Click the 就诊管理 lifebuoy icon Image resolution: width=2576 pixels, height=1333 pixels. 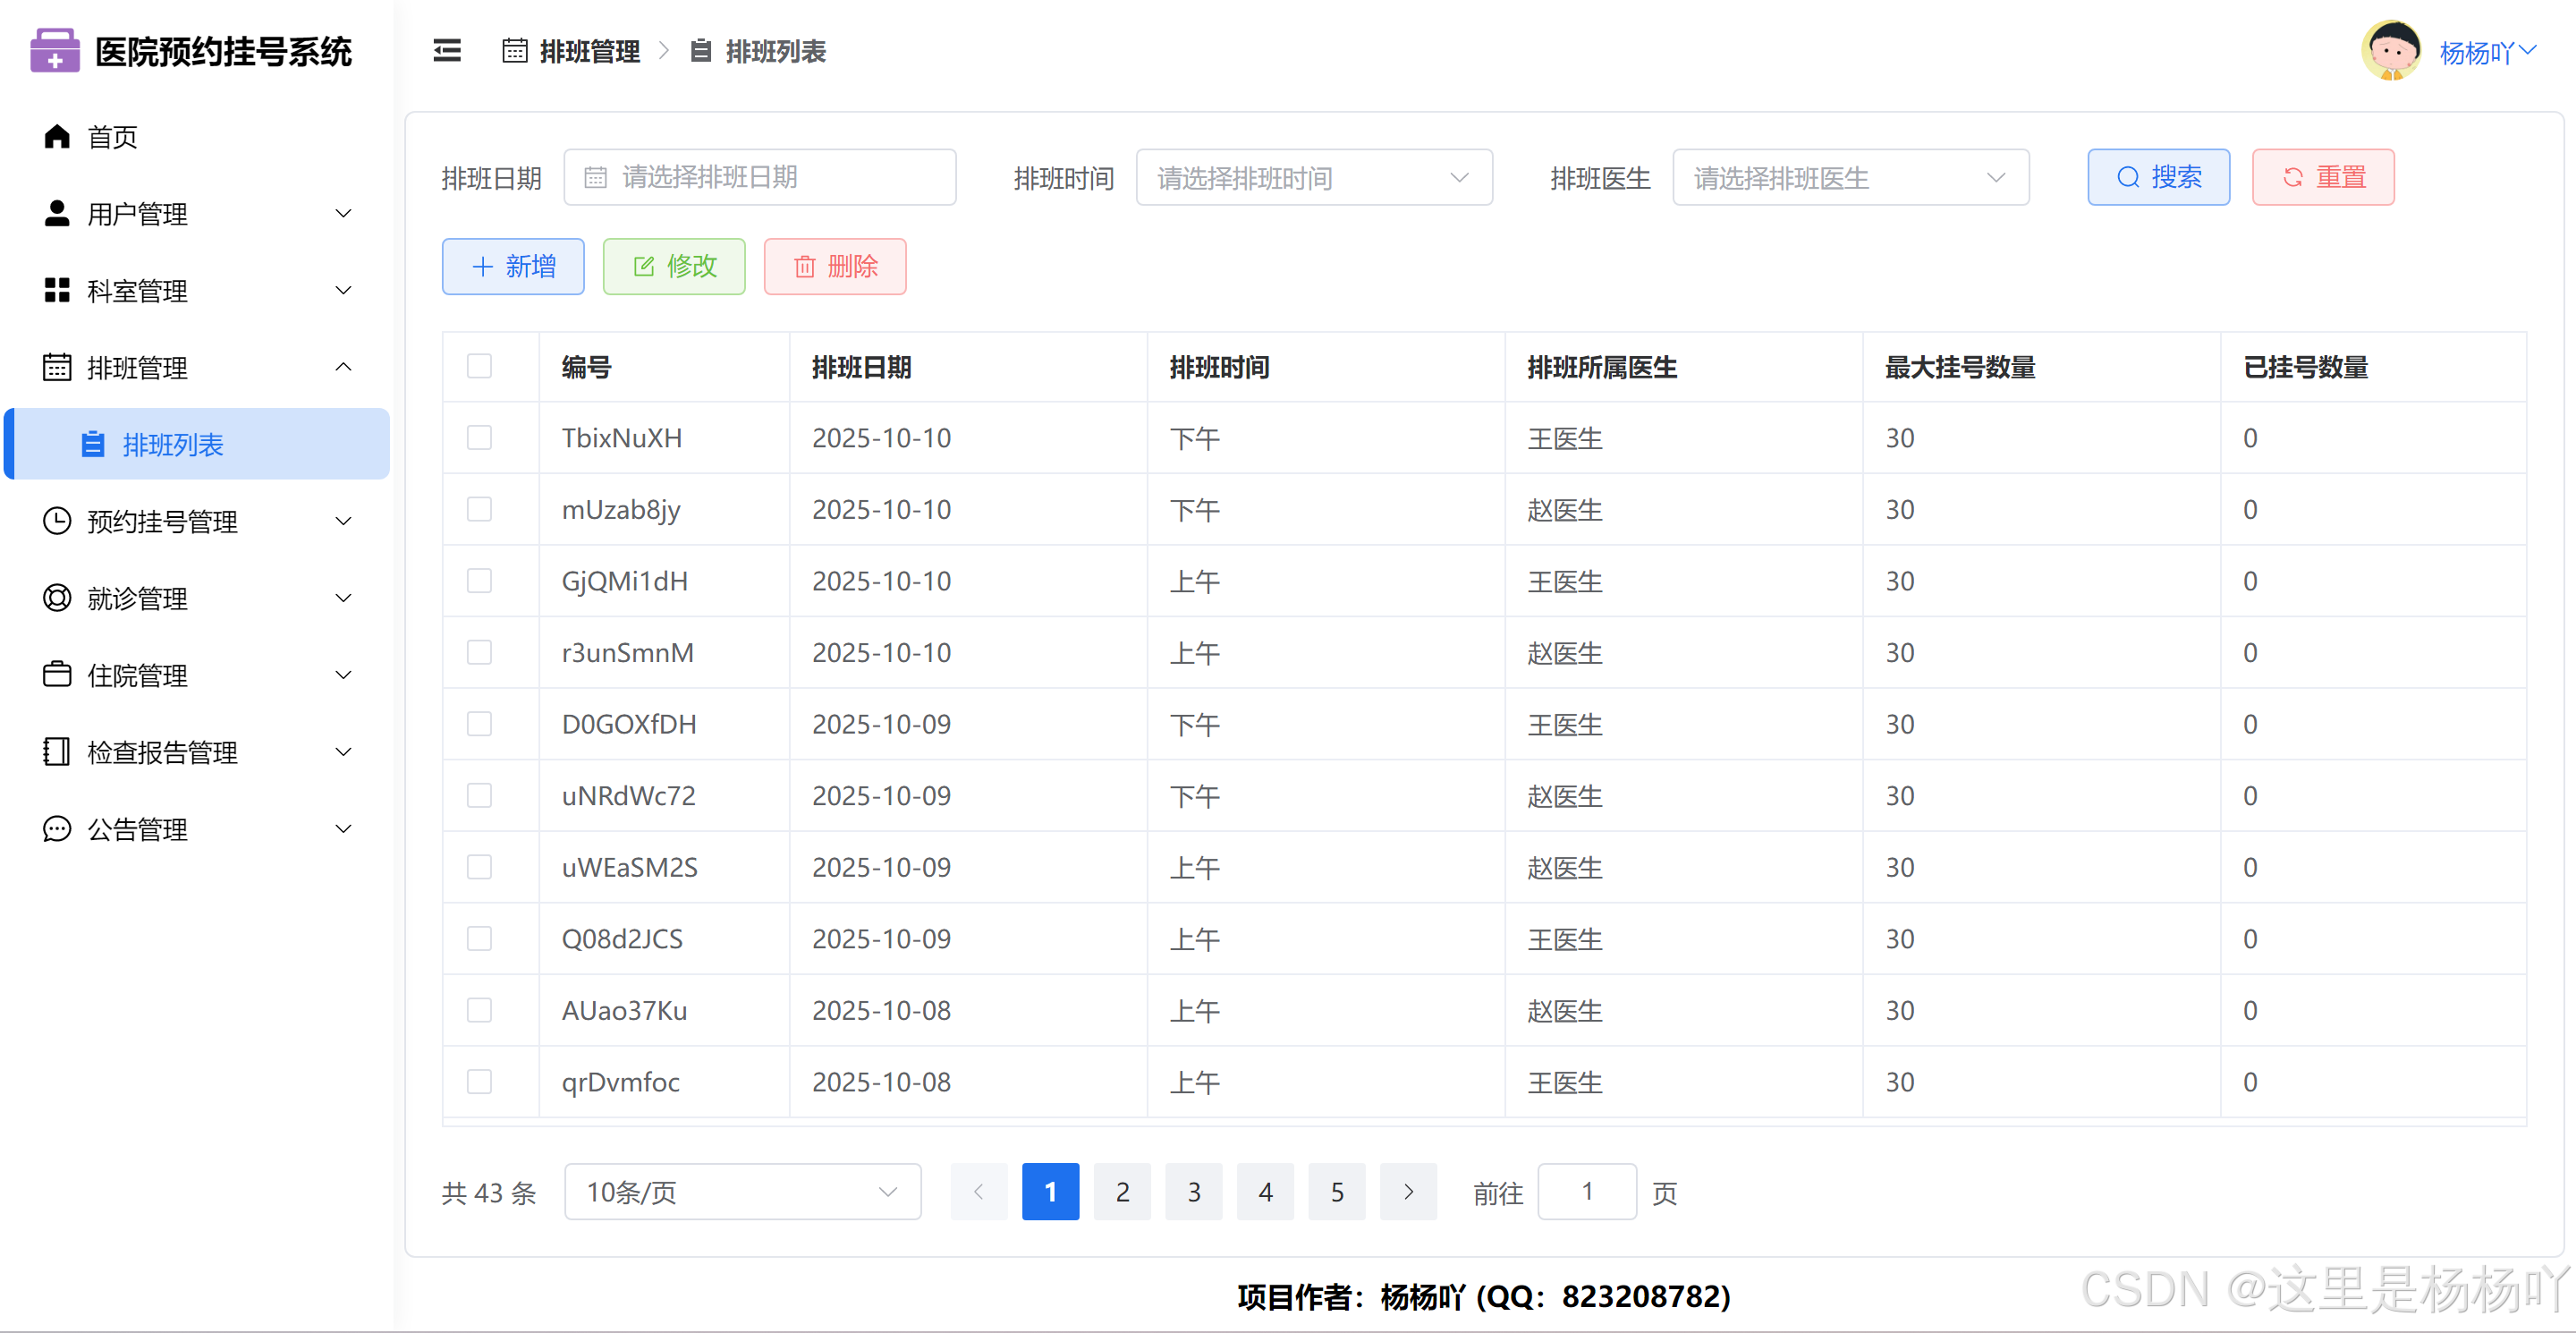point(57,598)
